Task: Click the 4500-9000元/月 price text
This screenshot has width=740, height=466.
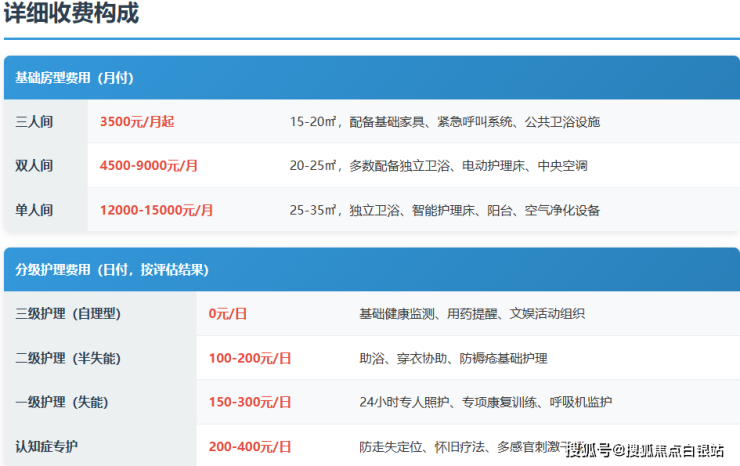Action: [149, 166]
